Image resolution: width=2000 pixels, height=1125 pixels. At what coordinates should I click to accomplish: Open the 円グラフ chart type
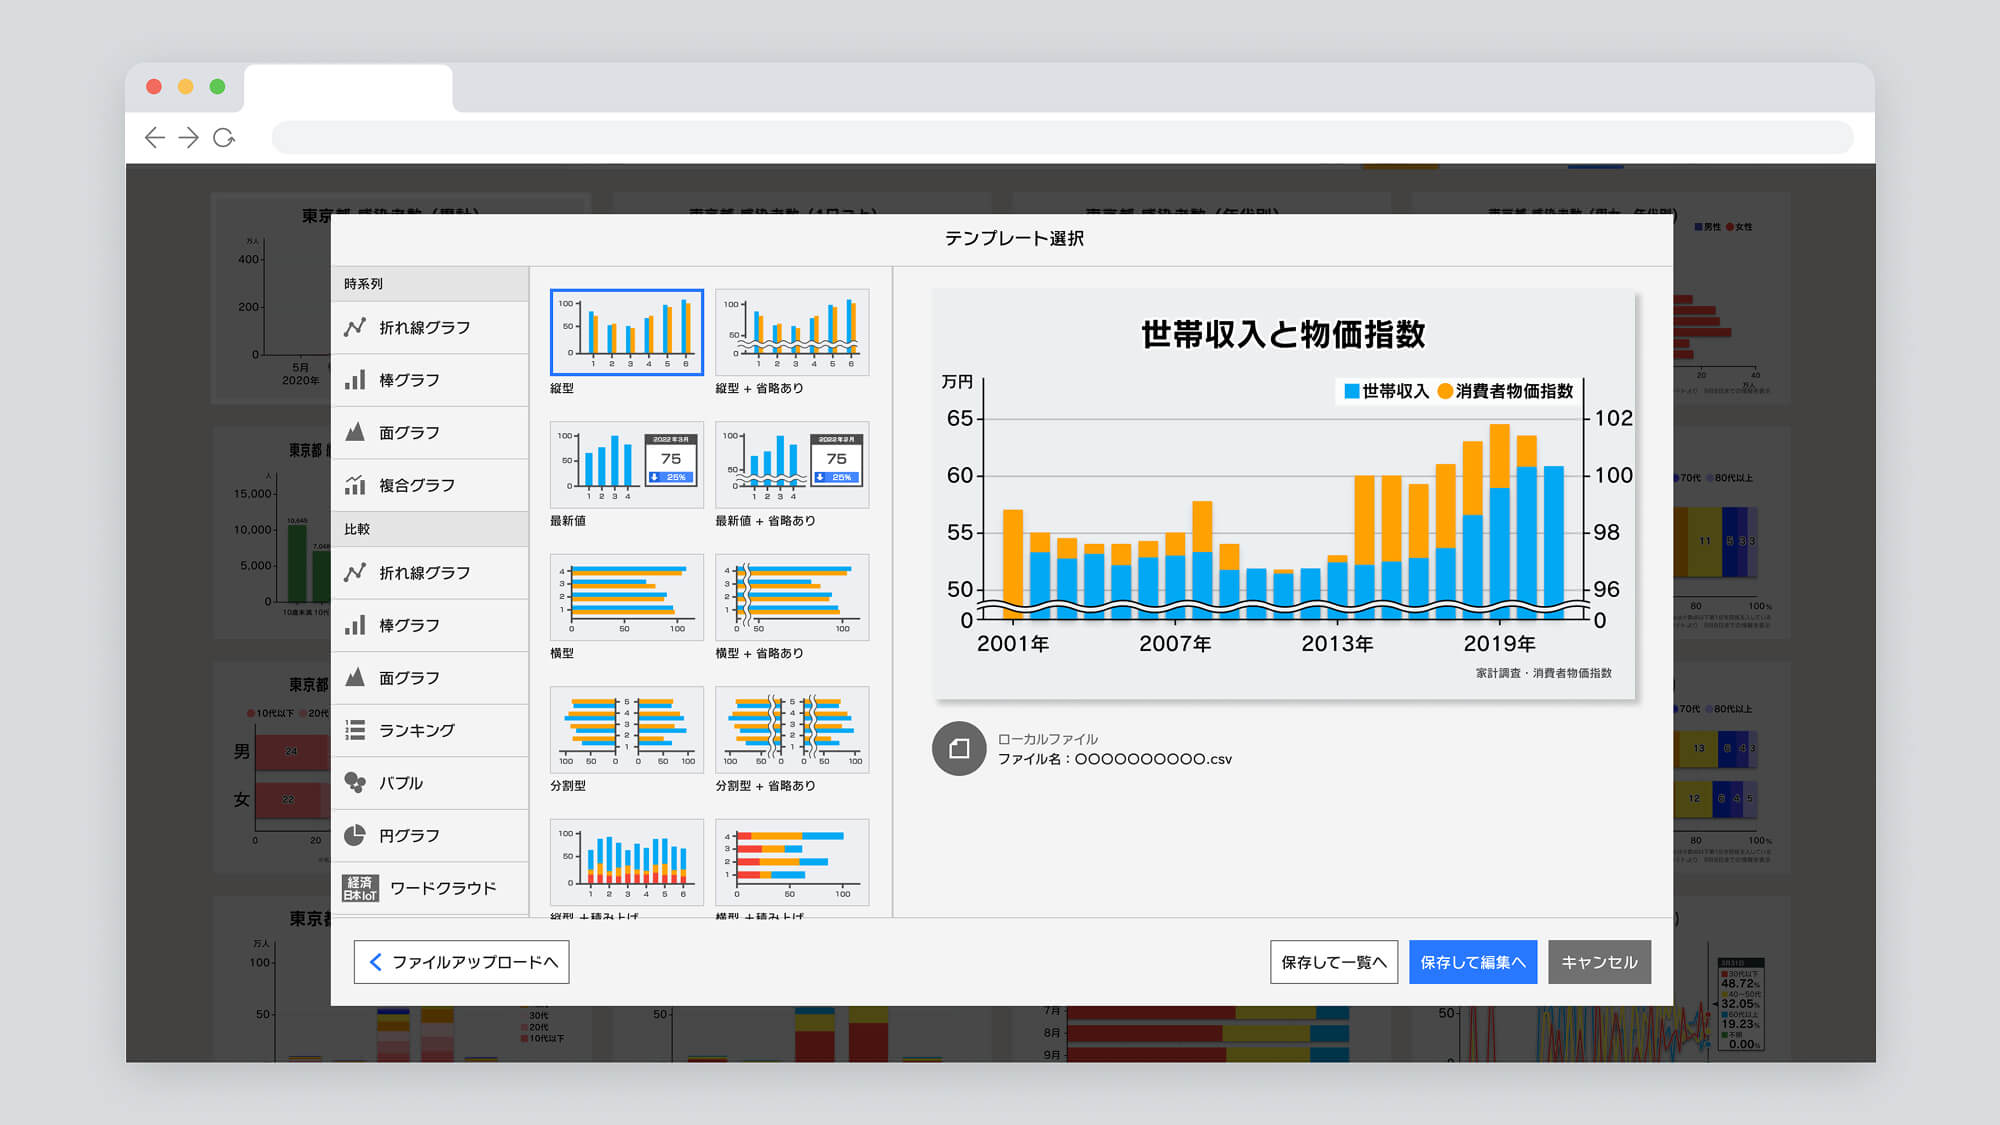pyautogui.click(x=430, y=835)
